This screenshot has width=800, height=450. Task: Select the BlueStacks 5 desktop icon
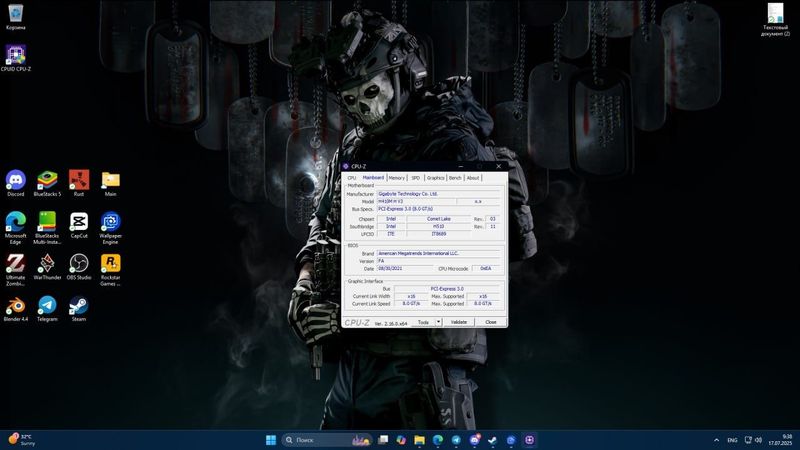coord(47,183)
